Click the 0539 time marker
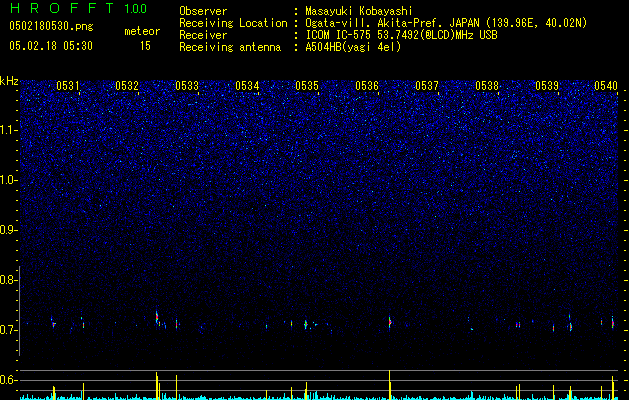This screenshot has height=400, width=629. (x=547, y=86)
